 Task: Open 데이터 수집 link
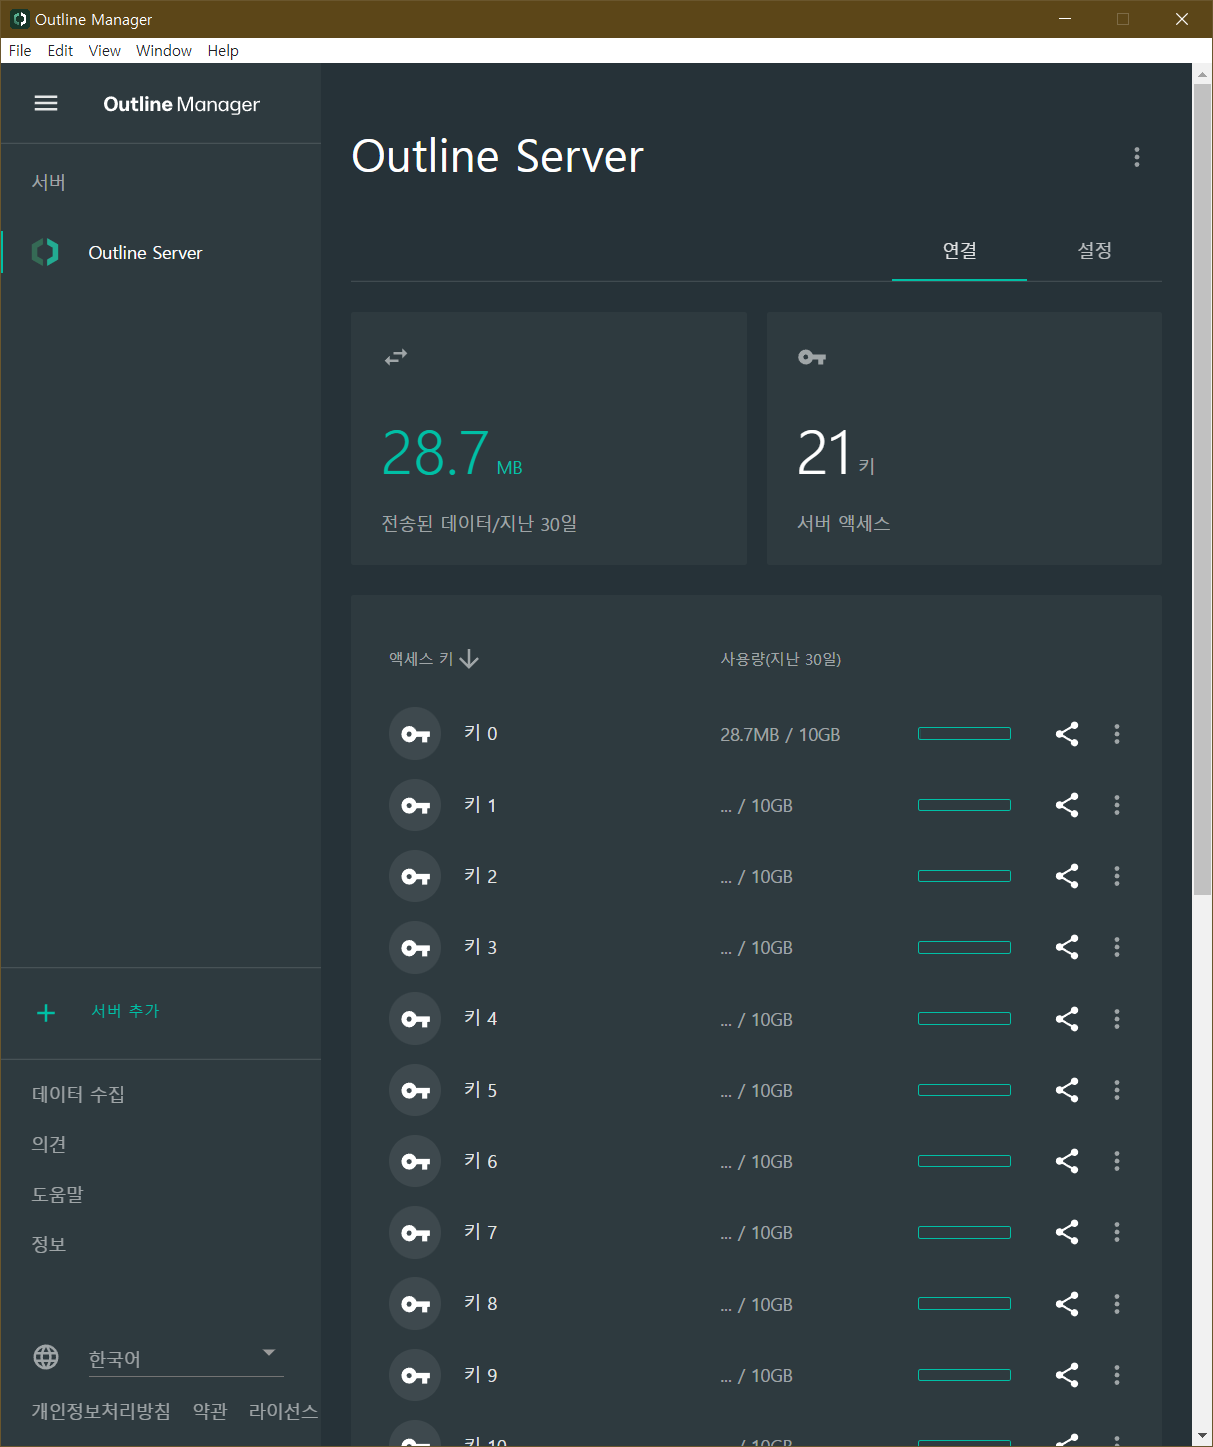(78, 1094)
